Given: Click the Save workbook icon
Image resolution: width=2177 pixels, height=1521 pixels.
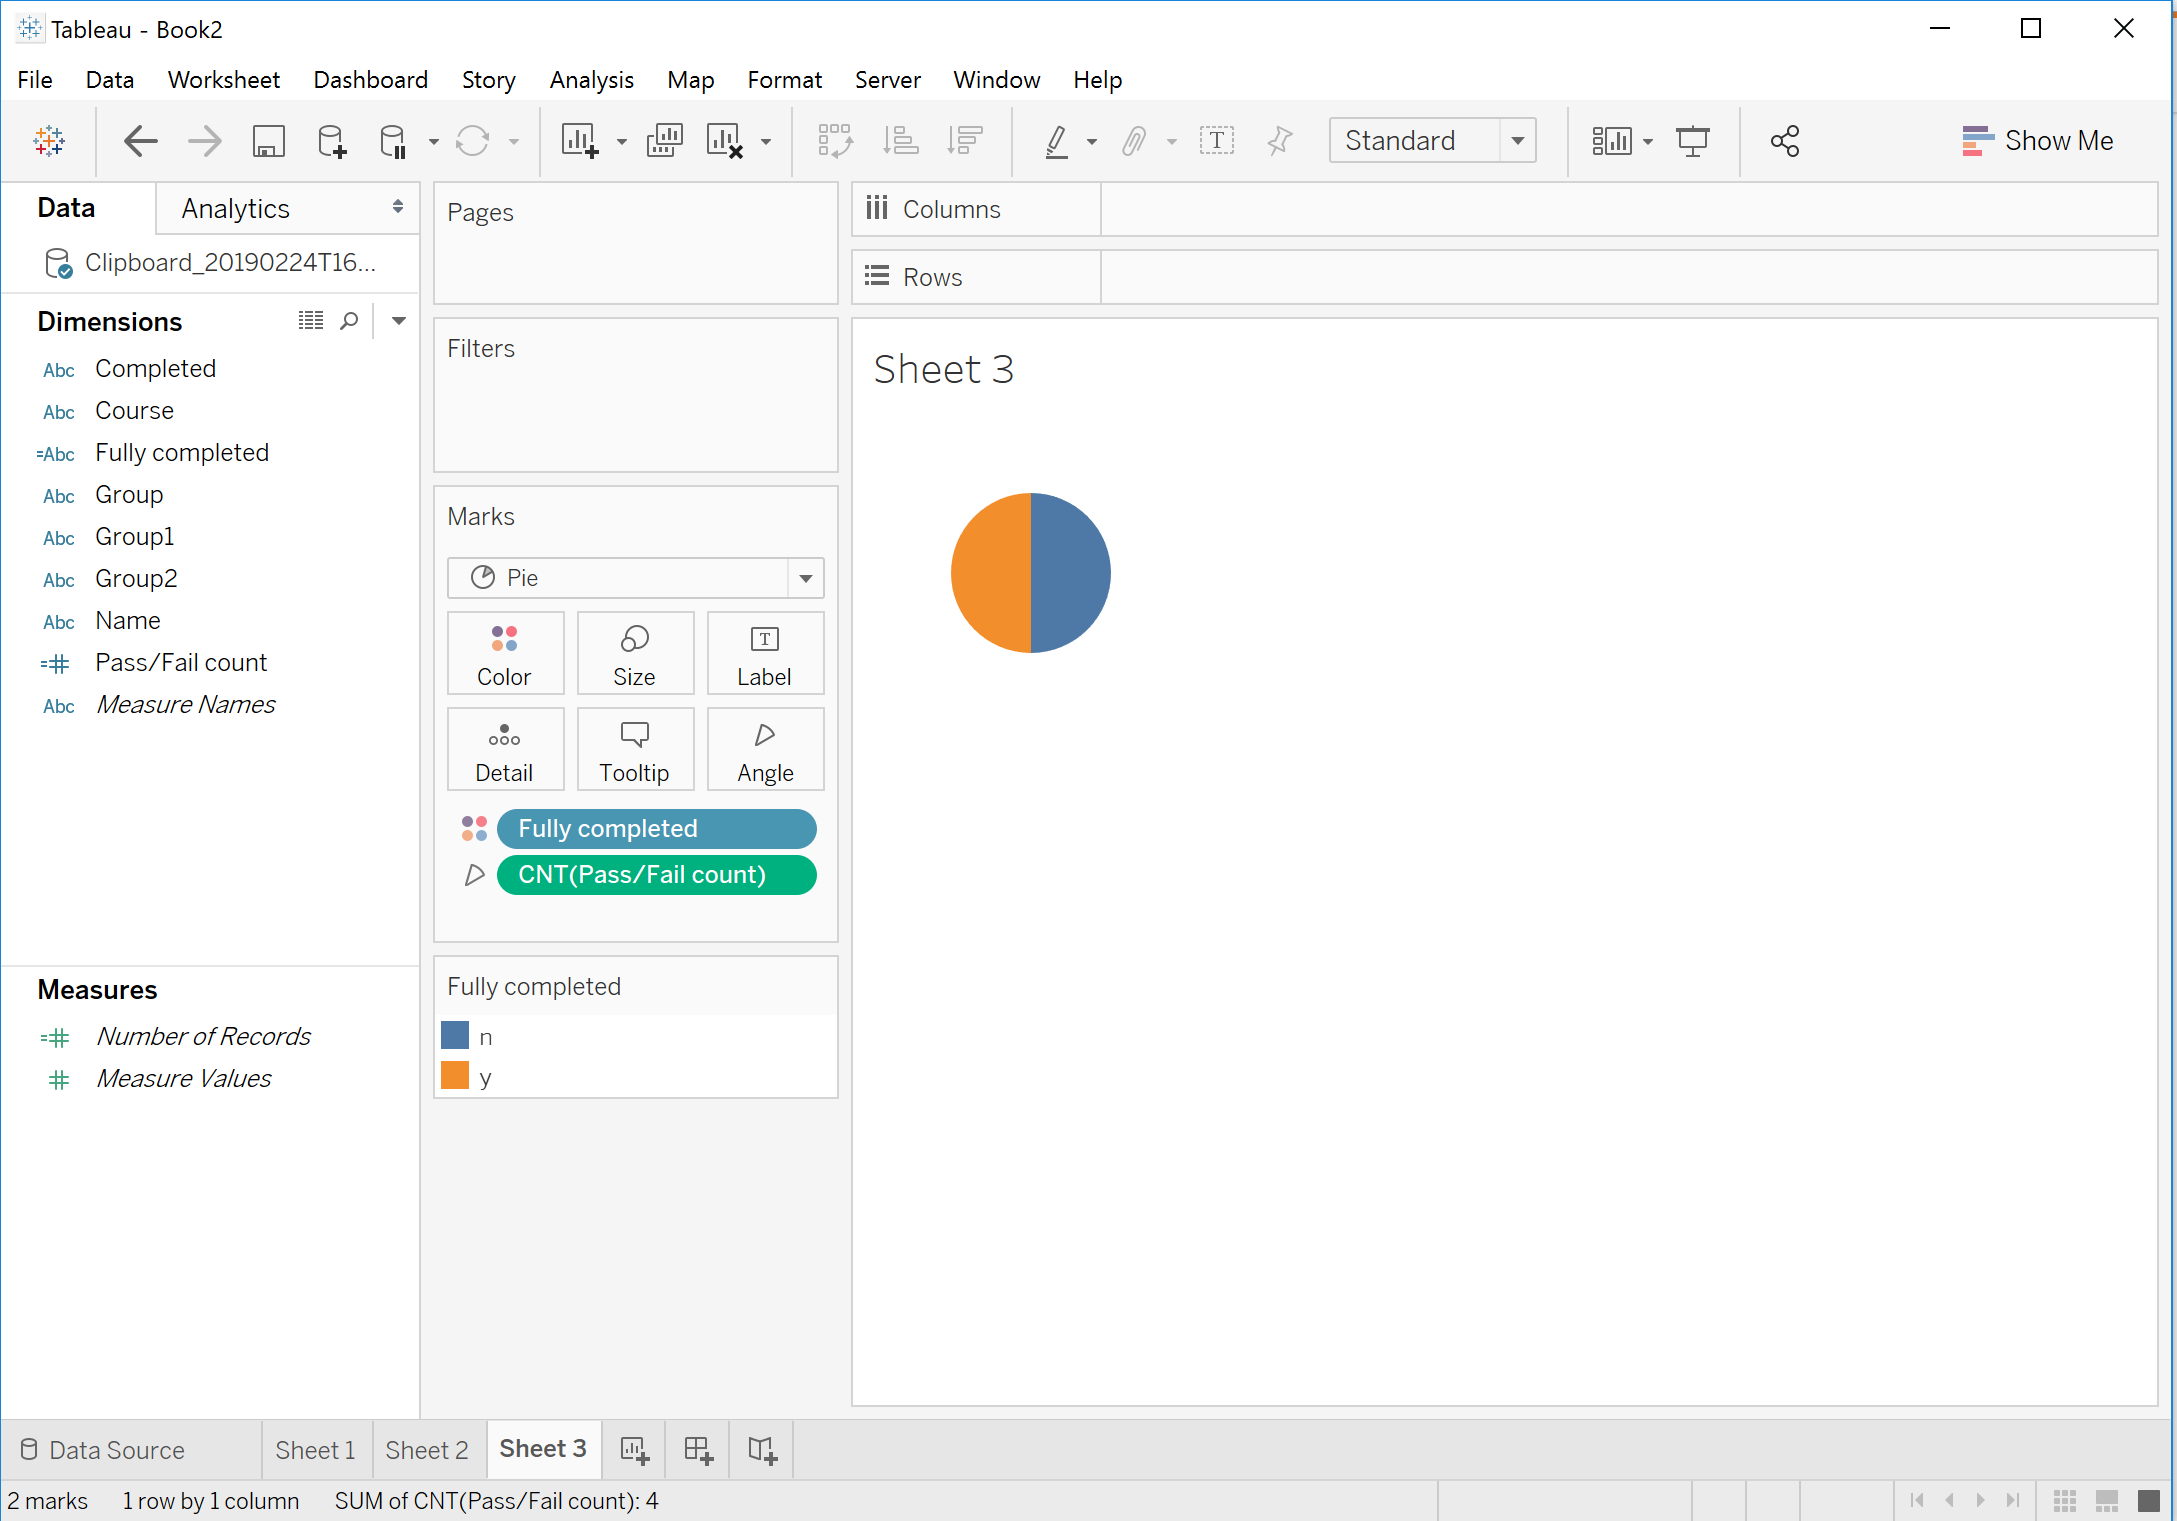Looking at the screenshot, I should click(268, 141).
